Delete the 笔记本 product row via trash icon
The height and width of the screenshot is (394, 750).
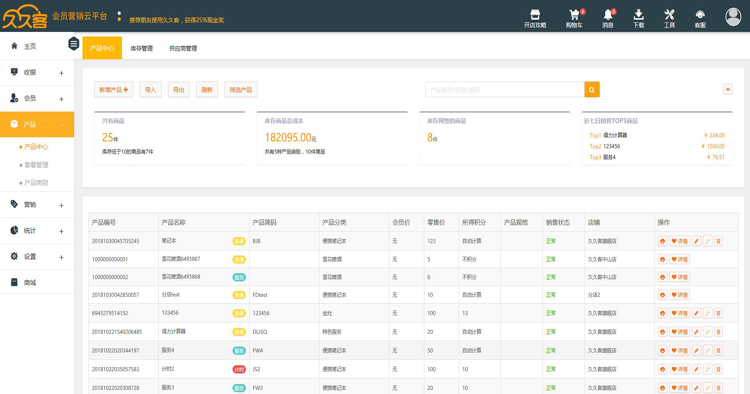pyautogui.click(x=718, y=241)
